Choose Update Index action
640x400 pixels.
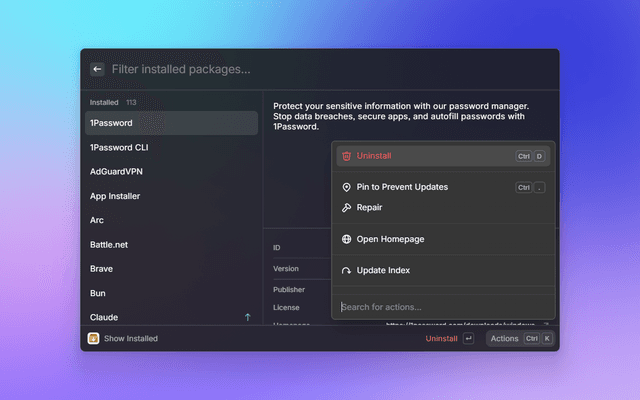click(x=443, y=270)
